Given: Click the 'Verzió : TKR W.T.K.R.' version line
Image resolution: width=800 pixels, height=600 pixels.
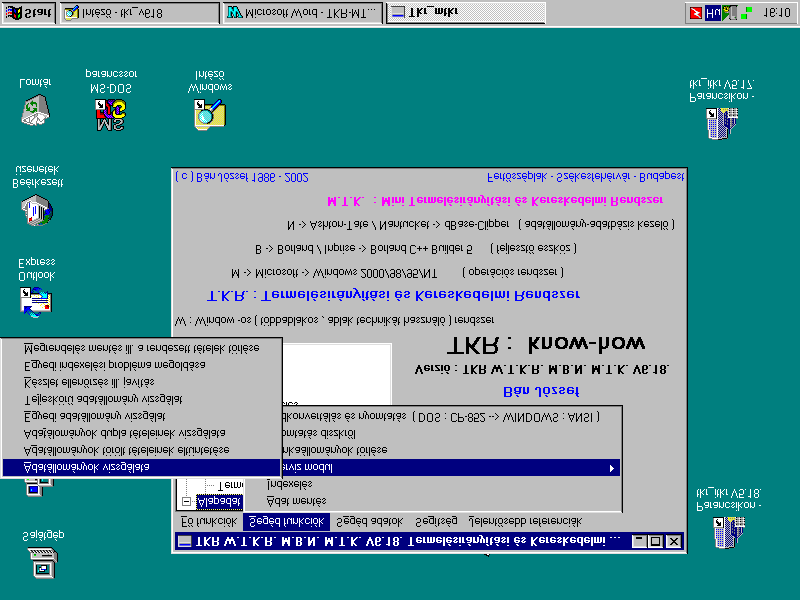Looking at the screenshot, I should click(x=542, y=369).
